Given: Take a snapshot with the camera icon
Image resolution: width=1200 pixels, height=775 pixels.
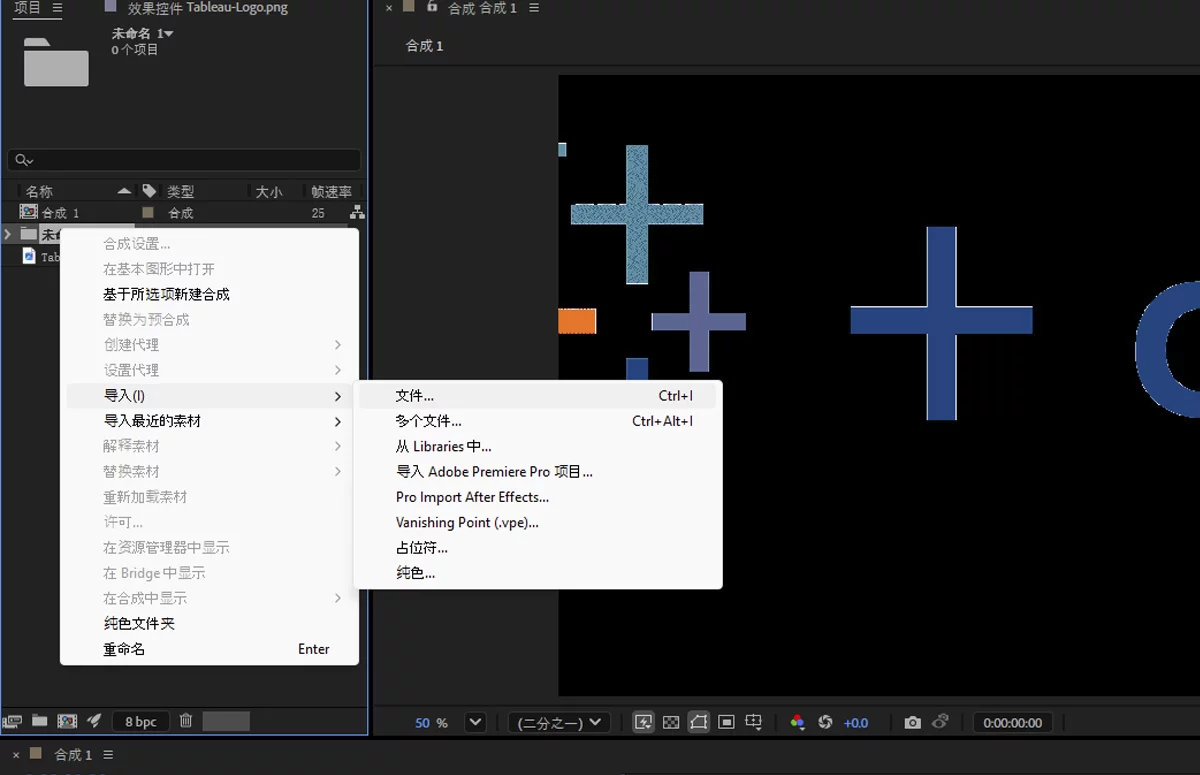Looking at the screenshot, I should tap(912, 722).
